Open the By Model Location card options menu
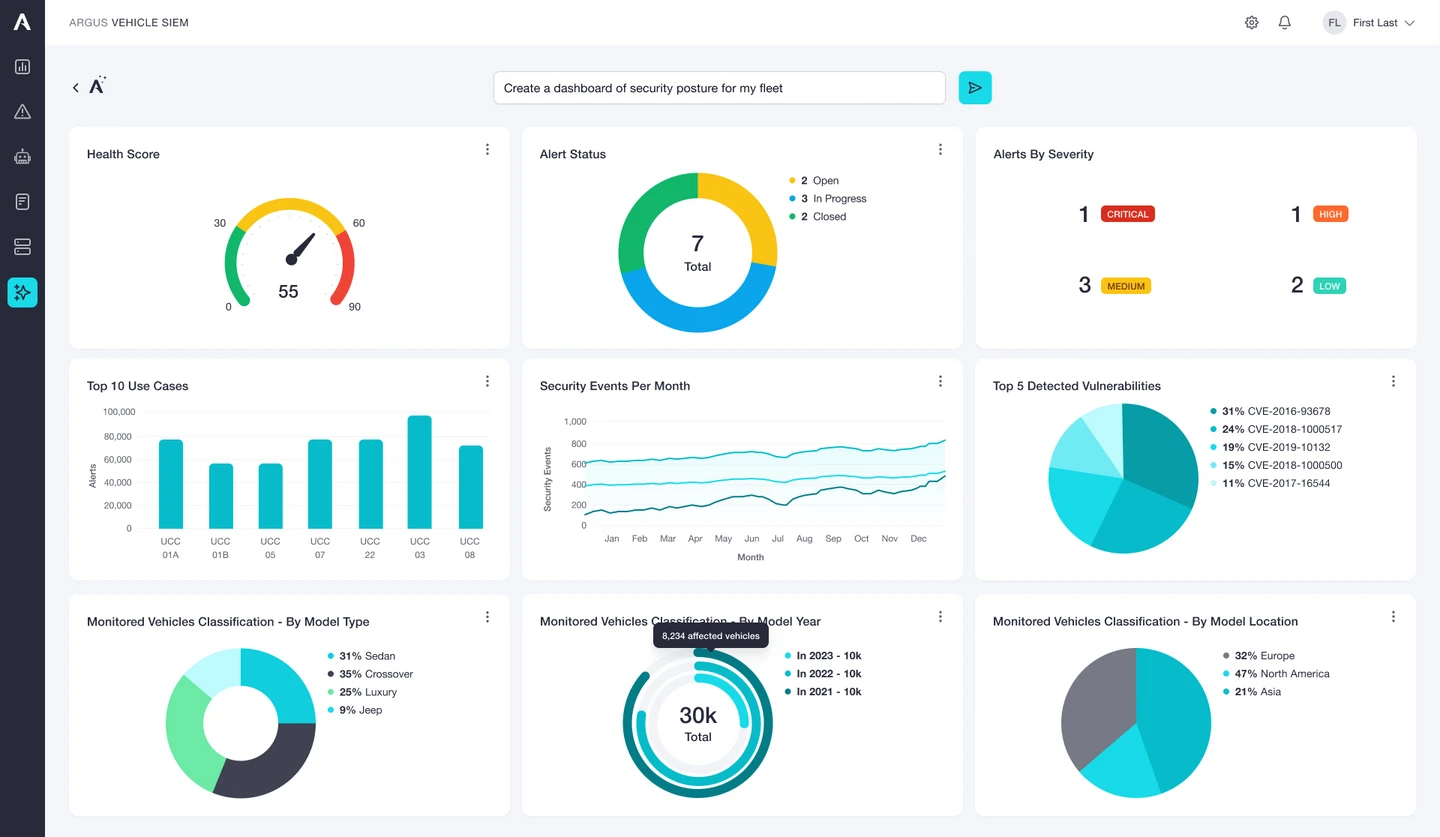Image resolution: width=1440 pixels, height=837 pixels. click(x=1393, y=617)
